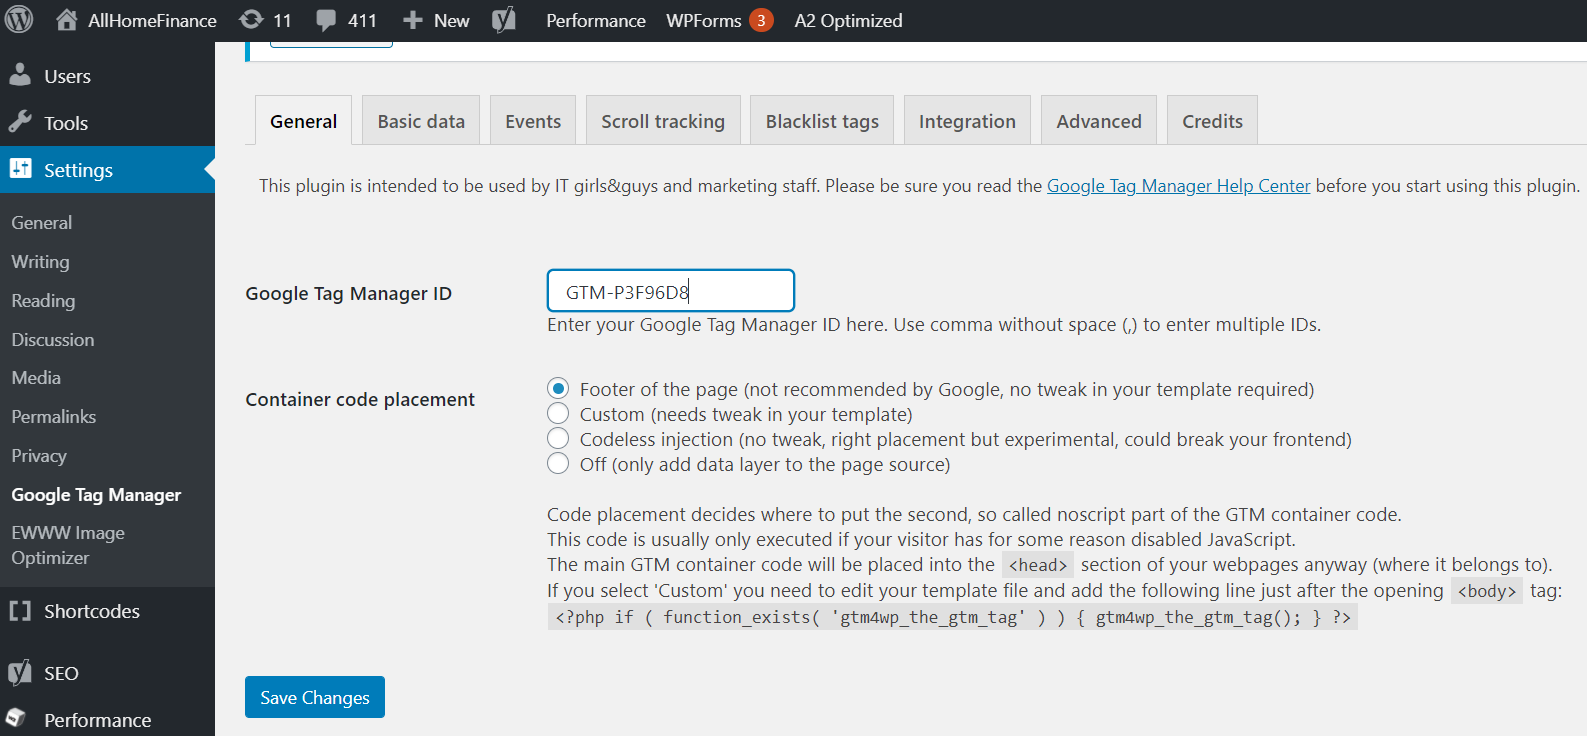Open Shortcodes menu label in sidebar
Screen dimensions: 1587x736
click(x=92, y=611)
